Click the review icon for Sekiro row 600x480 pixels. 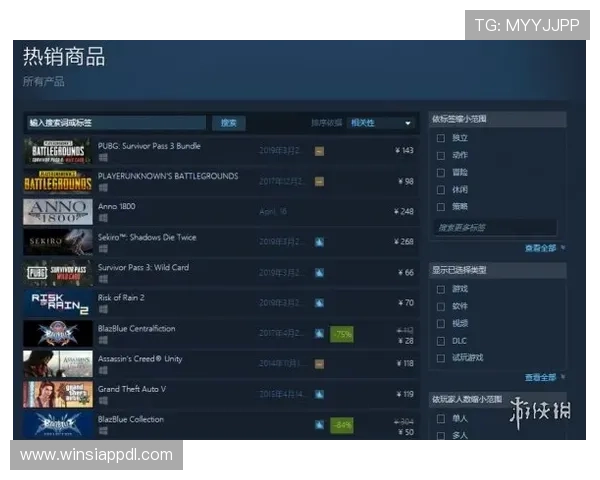pyautogui.click(x=319, y=242)
